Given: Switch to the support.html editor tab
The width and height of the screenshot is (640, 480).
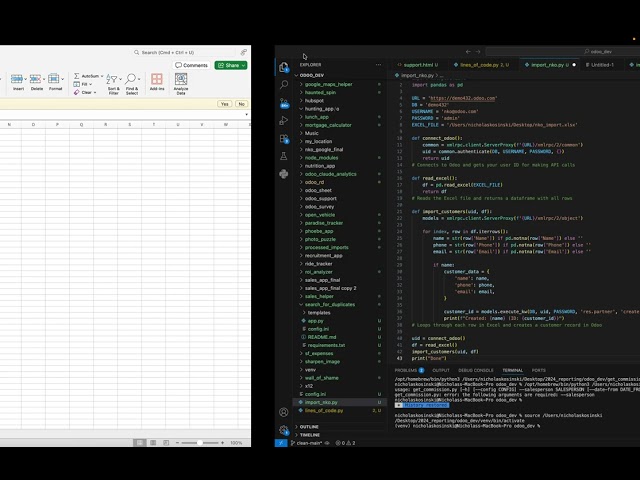Looking at the screenshot, I should pyautogui.click(x=418, y=65).
